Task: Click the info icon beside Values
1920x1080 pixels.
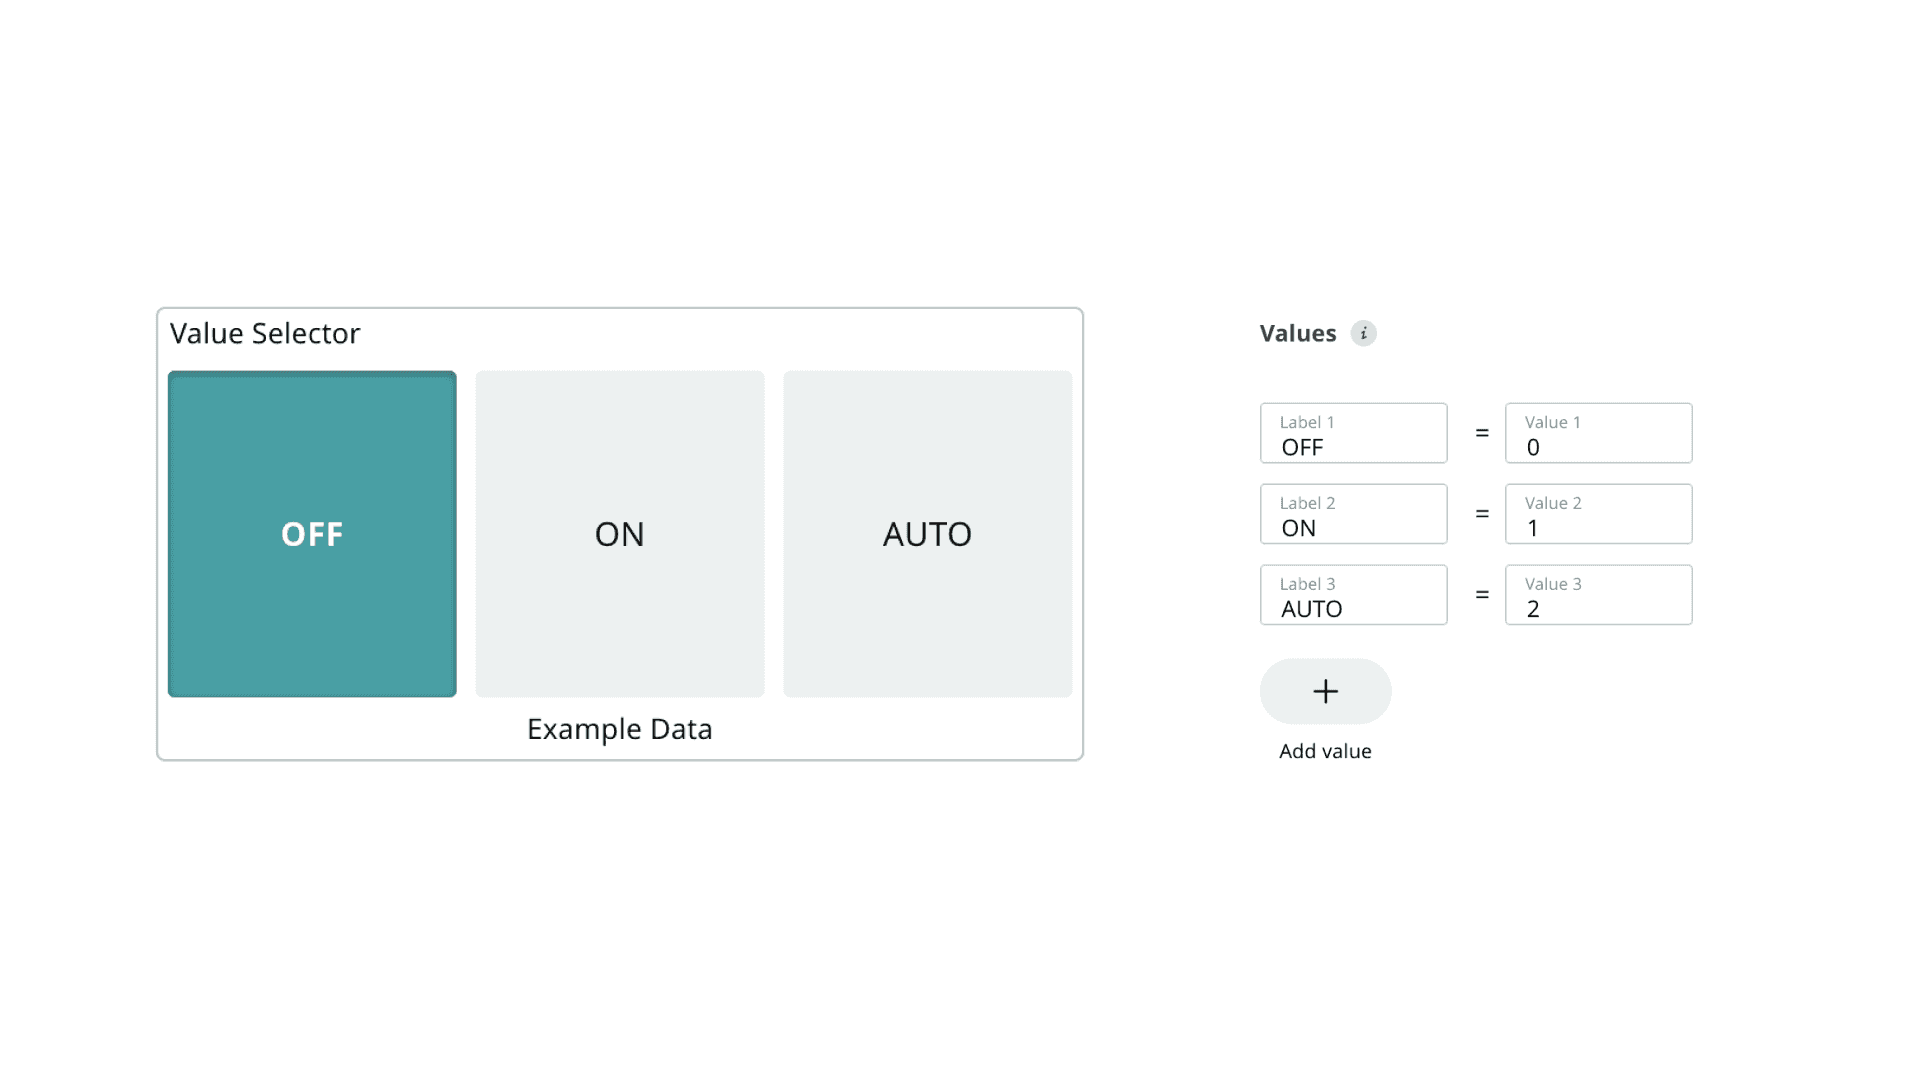Action: click(x=1363, y=333)
